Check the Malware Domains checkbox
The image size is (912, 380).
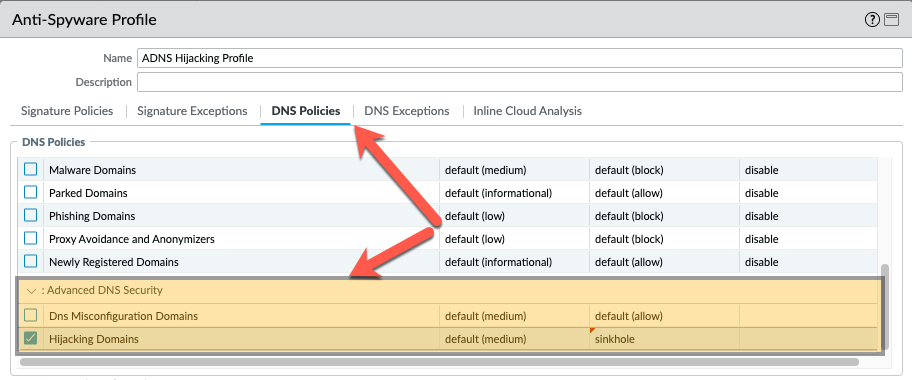point(30,170)
